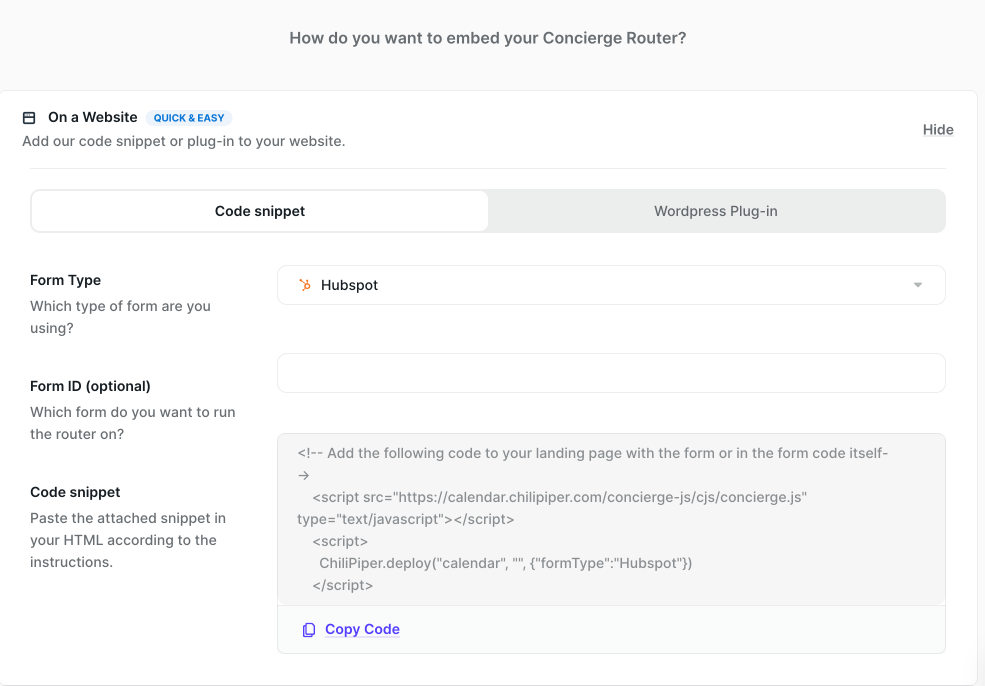The image size is (985, 686).
Task: Click 'Add our code snippet or plug-in' description
Action: coord(184,141)
